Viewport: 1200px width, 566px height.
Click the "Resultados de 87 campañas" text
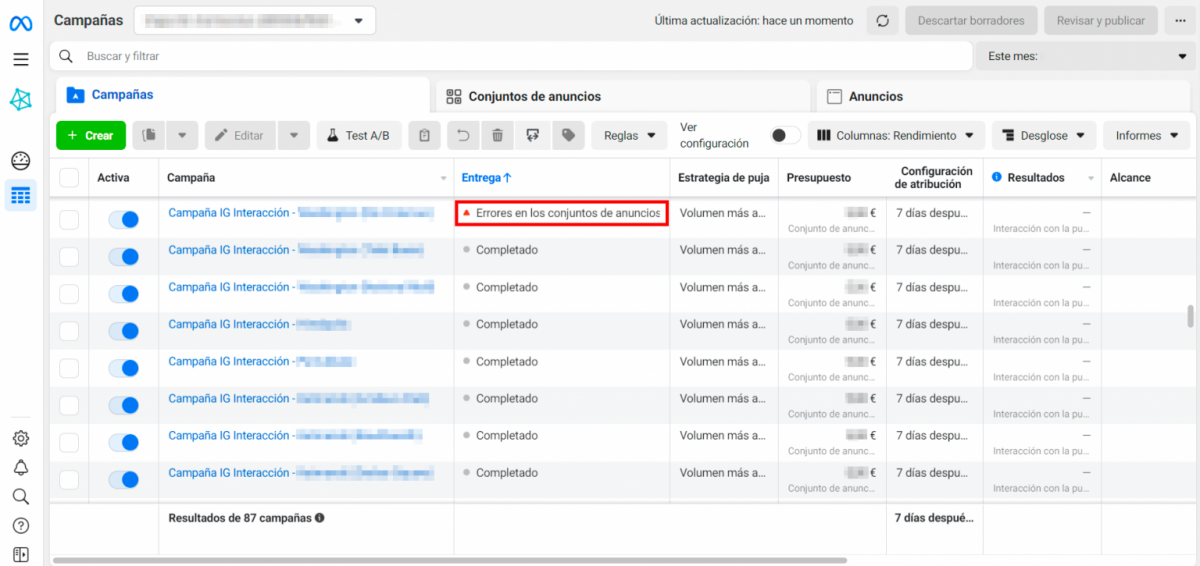(240, 518)
